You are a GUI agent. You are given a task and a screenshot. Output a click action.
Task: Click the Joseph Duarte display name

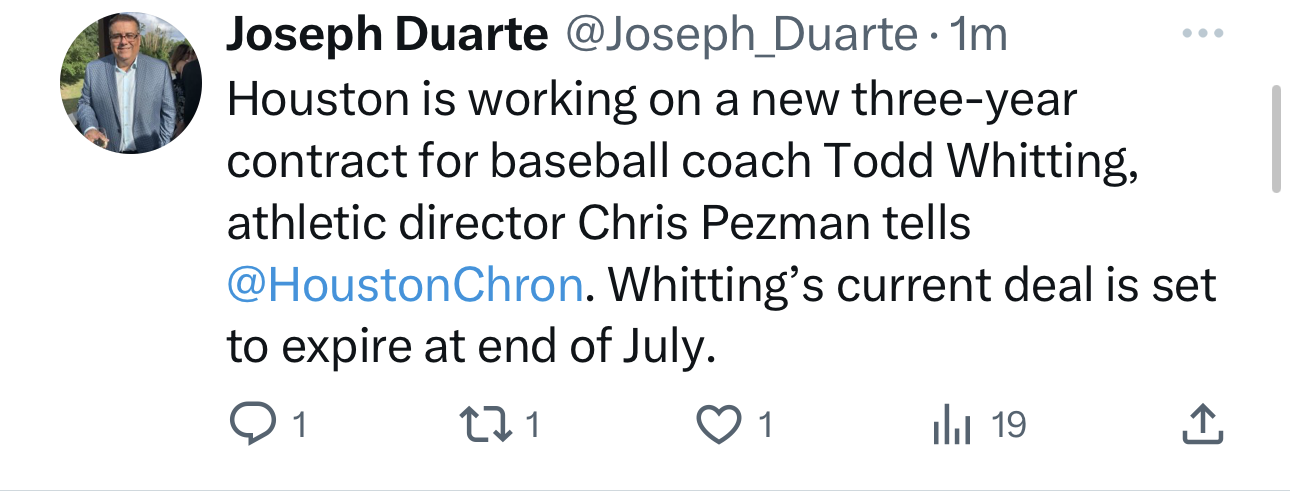(x=387, y=37)
